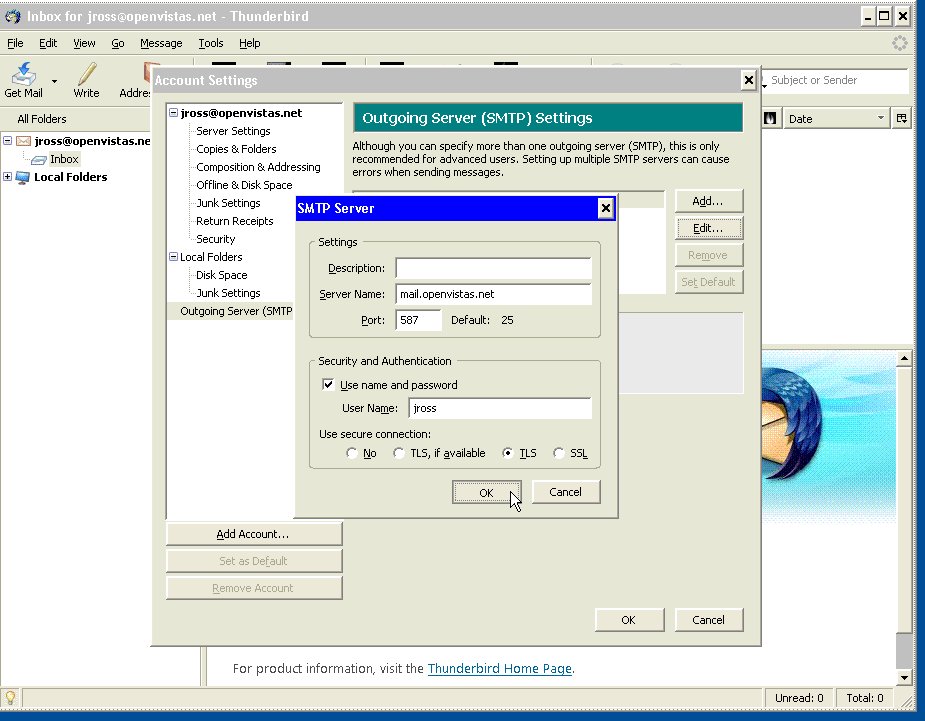
Task: Open the Edit menu
Action: 48,43
